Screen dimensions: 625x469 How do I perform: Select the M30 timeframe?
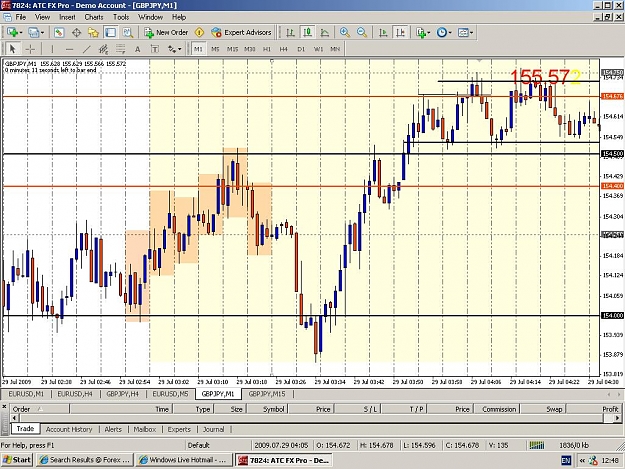pos(250,49)
